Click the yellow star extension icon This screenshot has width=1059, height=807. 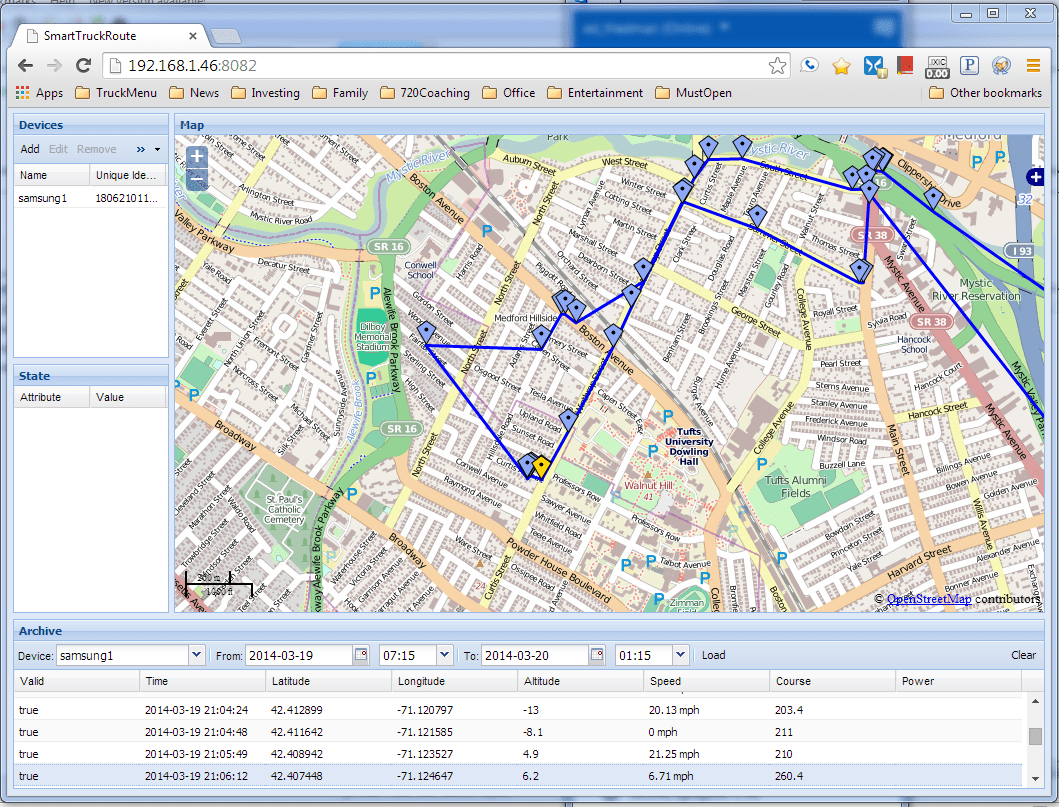(842, 66)
